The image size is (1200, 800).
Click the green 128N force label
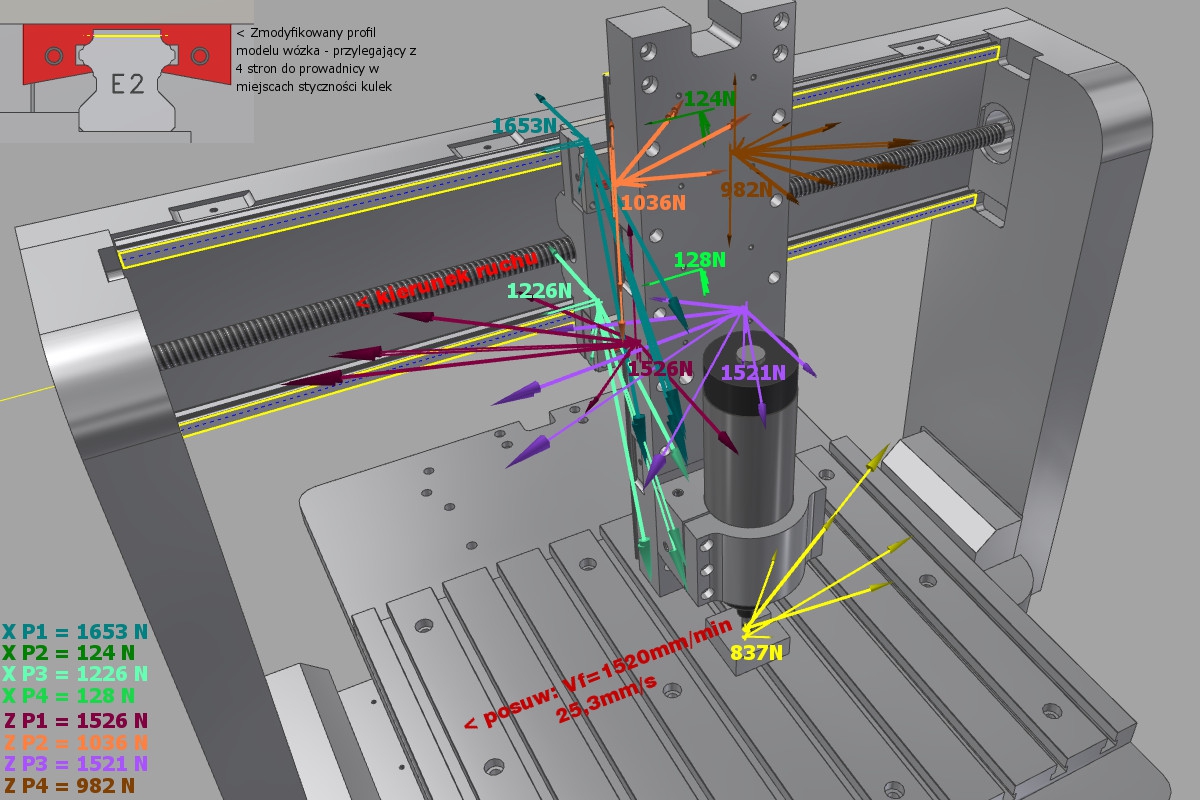point(699,260)
